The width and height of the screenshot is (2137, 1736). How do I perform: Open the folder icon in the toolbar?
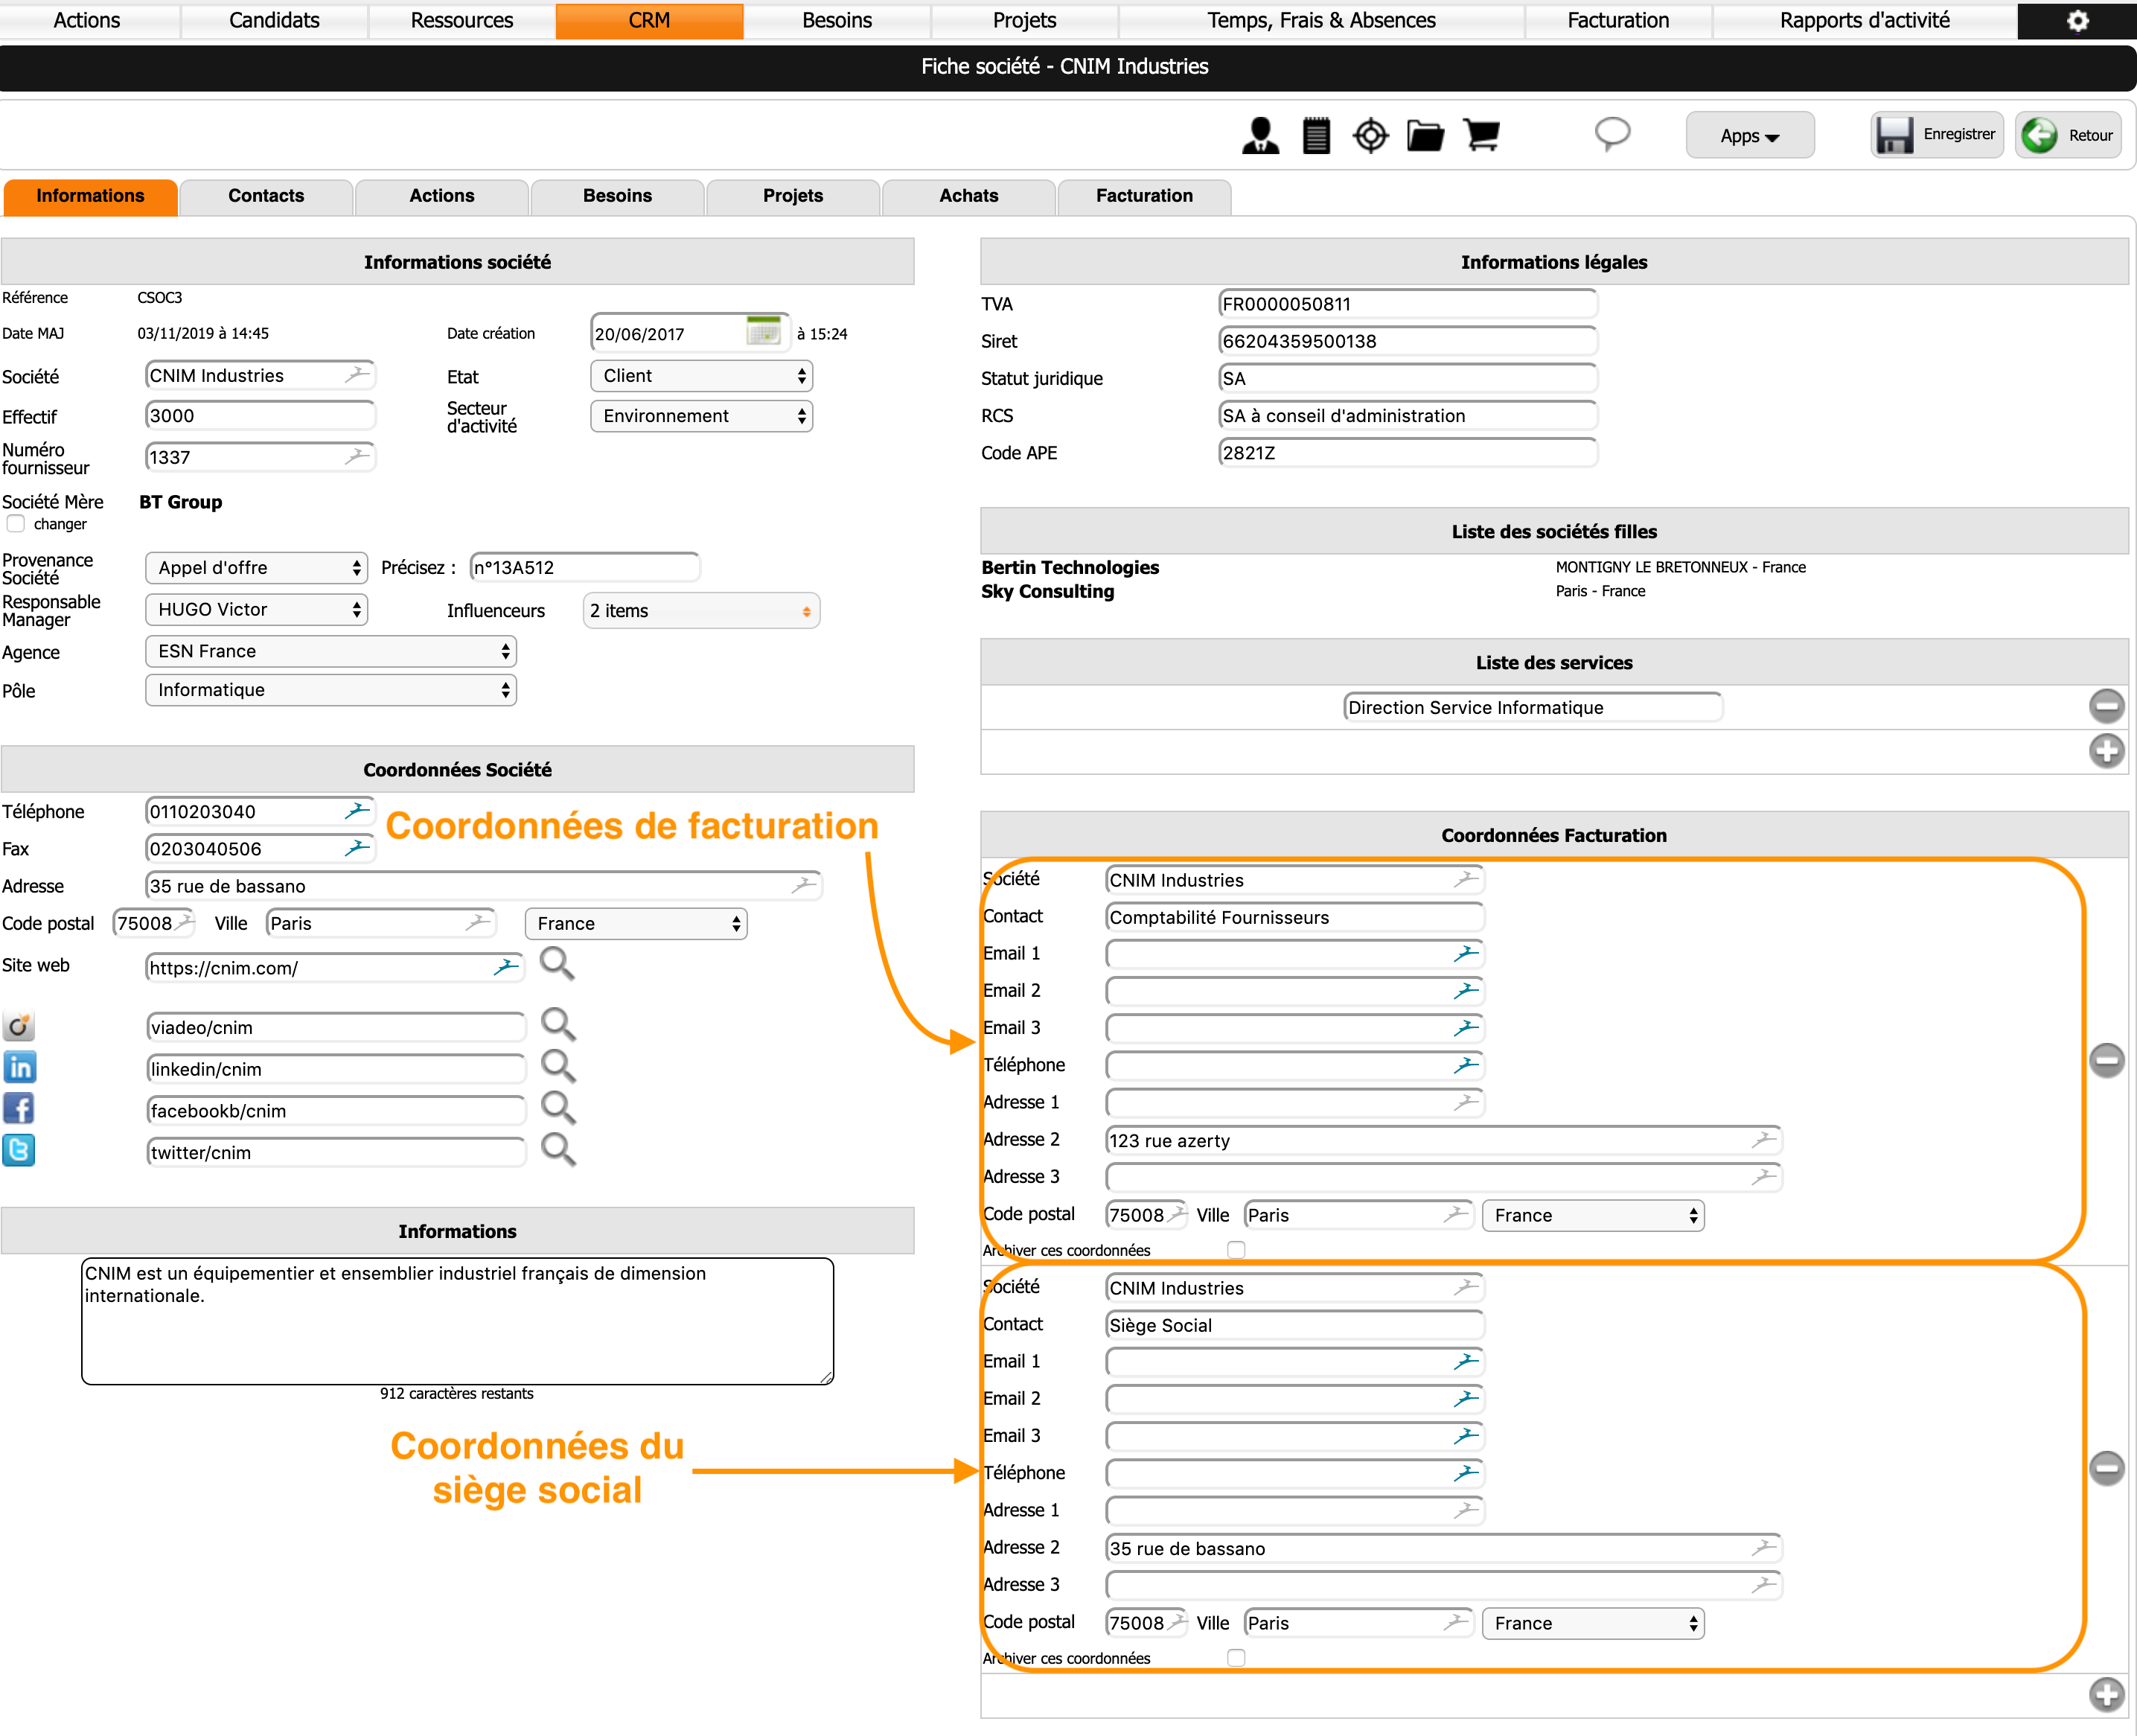tap(1425, 135)
